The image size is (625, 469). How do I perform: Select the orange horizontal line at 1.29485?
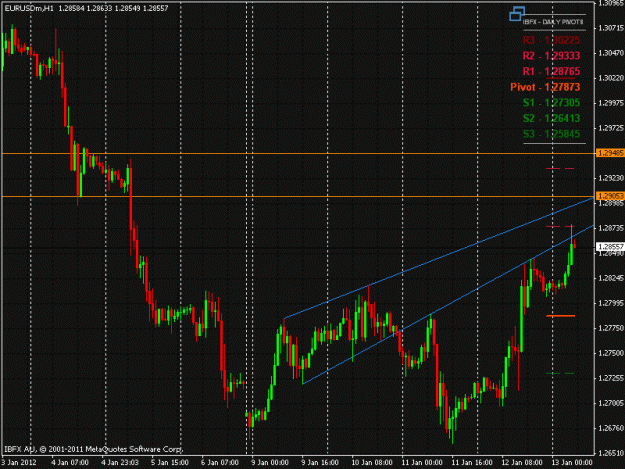click(298, 153)
